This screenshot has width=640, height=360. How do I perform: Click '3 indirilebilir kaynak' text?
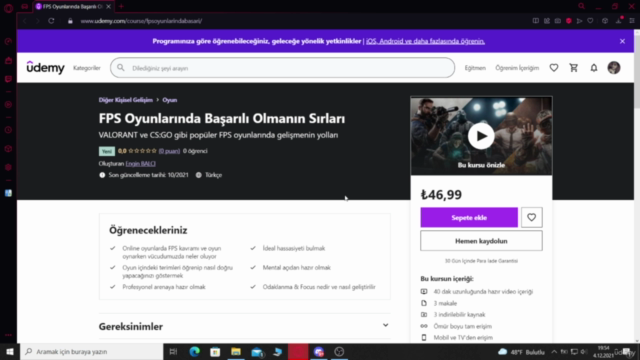pos(459,315)
